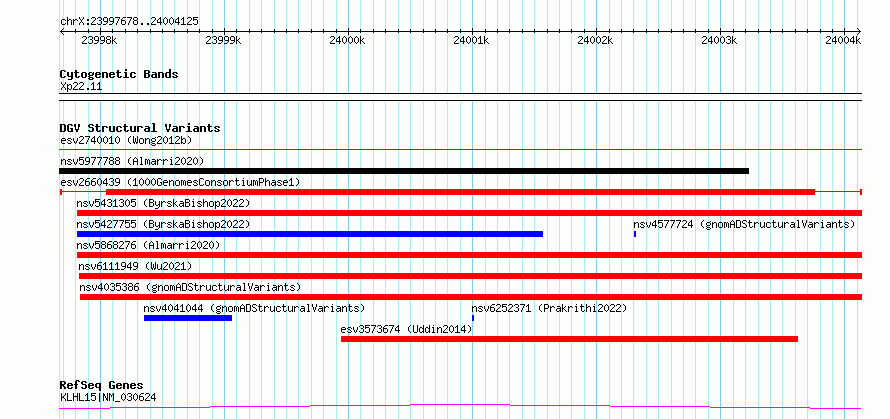
Task: Select the thick red esv2660439 variant bar
Action: 460,192
